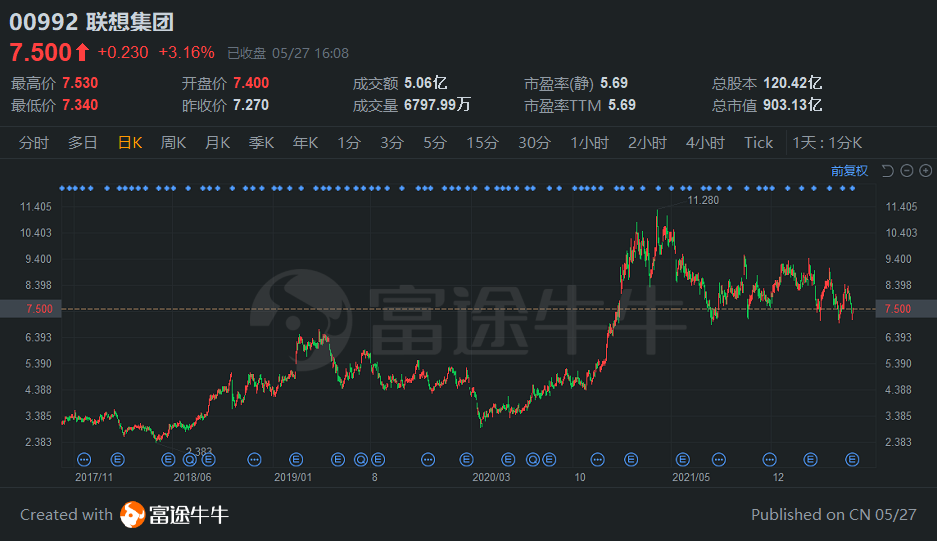Zoom in the chart with plus icon
The width and height of the screenshot is (937, 541).
pyautogui.click(x=926, y=171)
